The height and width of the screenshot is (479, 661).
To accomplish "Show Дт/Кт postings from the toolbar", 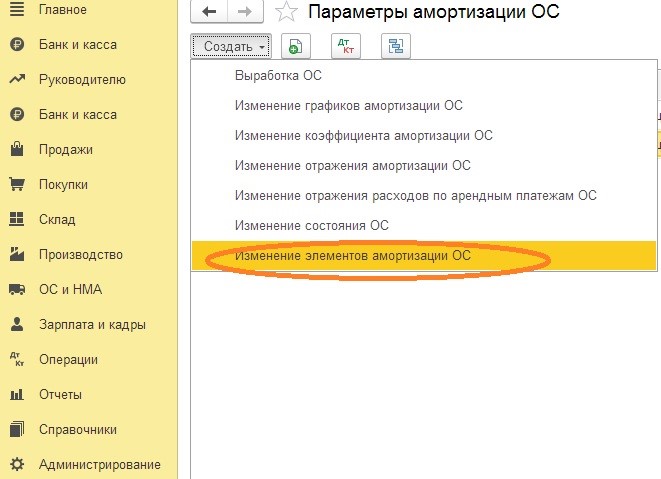I will pyautogui.click(x=346, y=46).
